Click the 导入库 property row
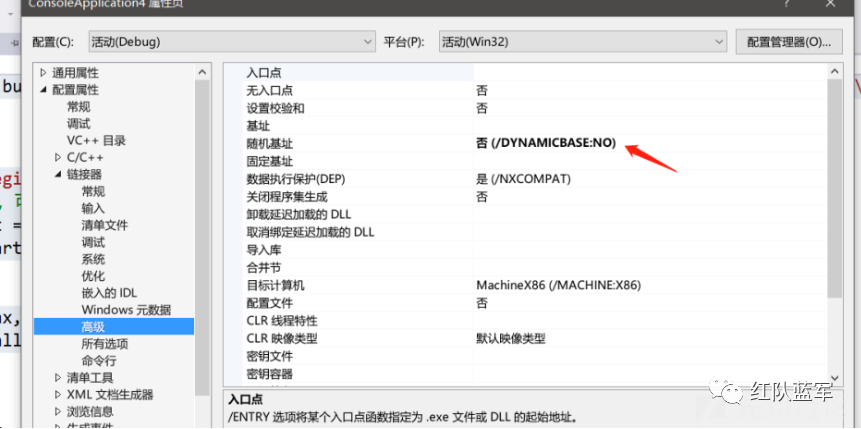The height and width of the screenshot is (429, 861). coord(535,250)
